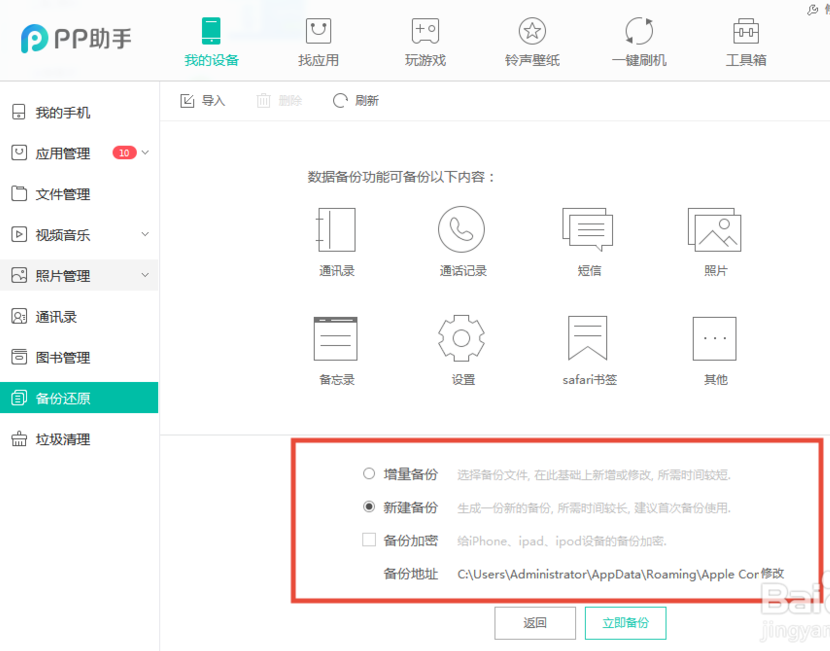
Task: Click the safari书签 bookmarks backup icon
Action: tap(588, 339)
